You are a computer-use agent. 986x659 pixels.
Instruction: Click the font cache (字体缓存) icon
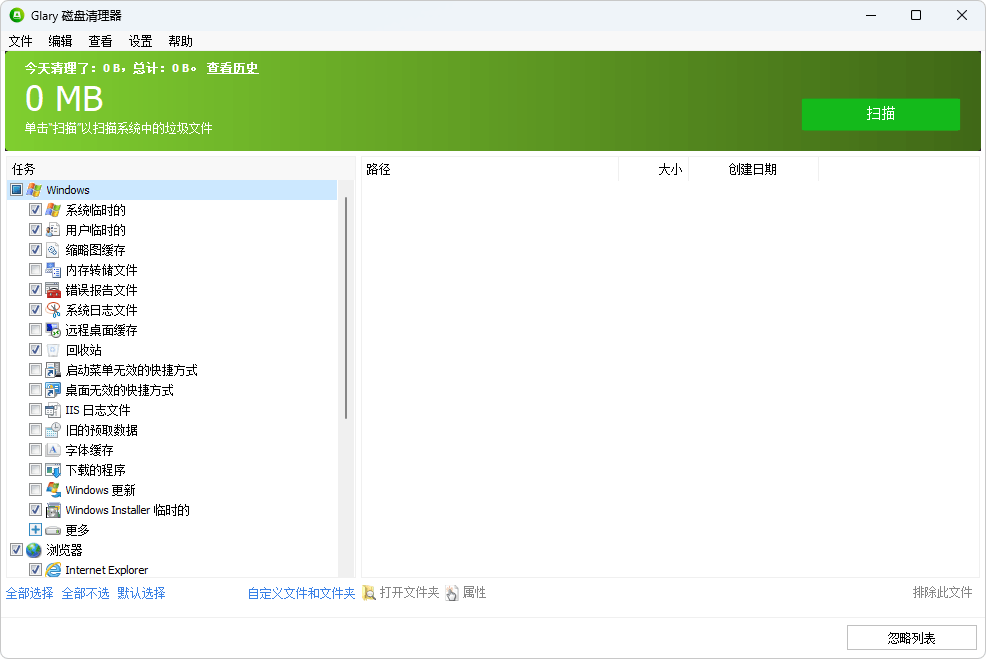pos(53,450)
